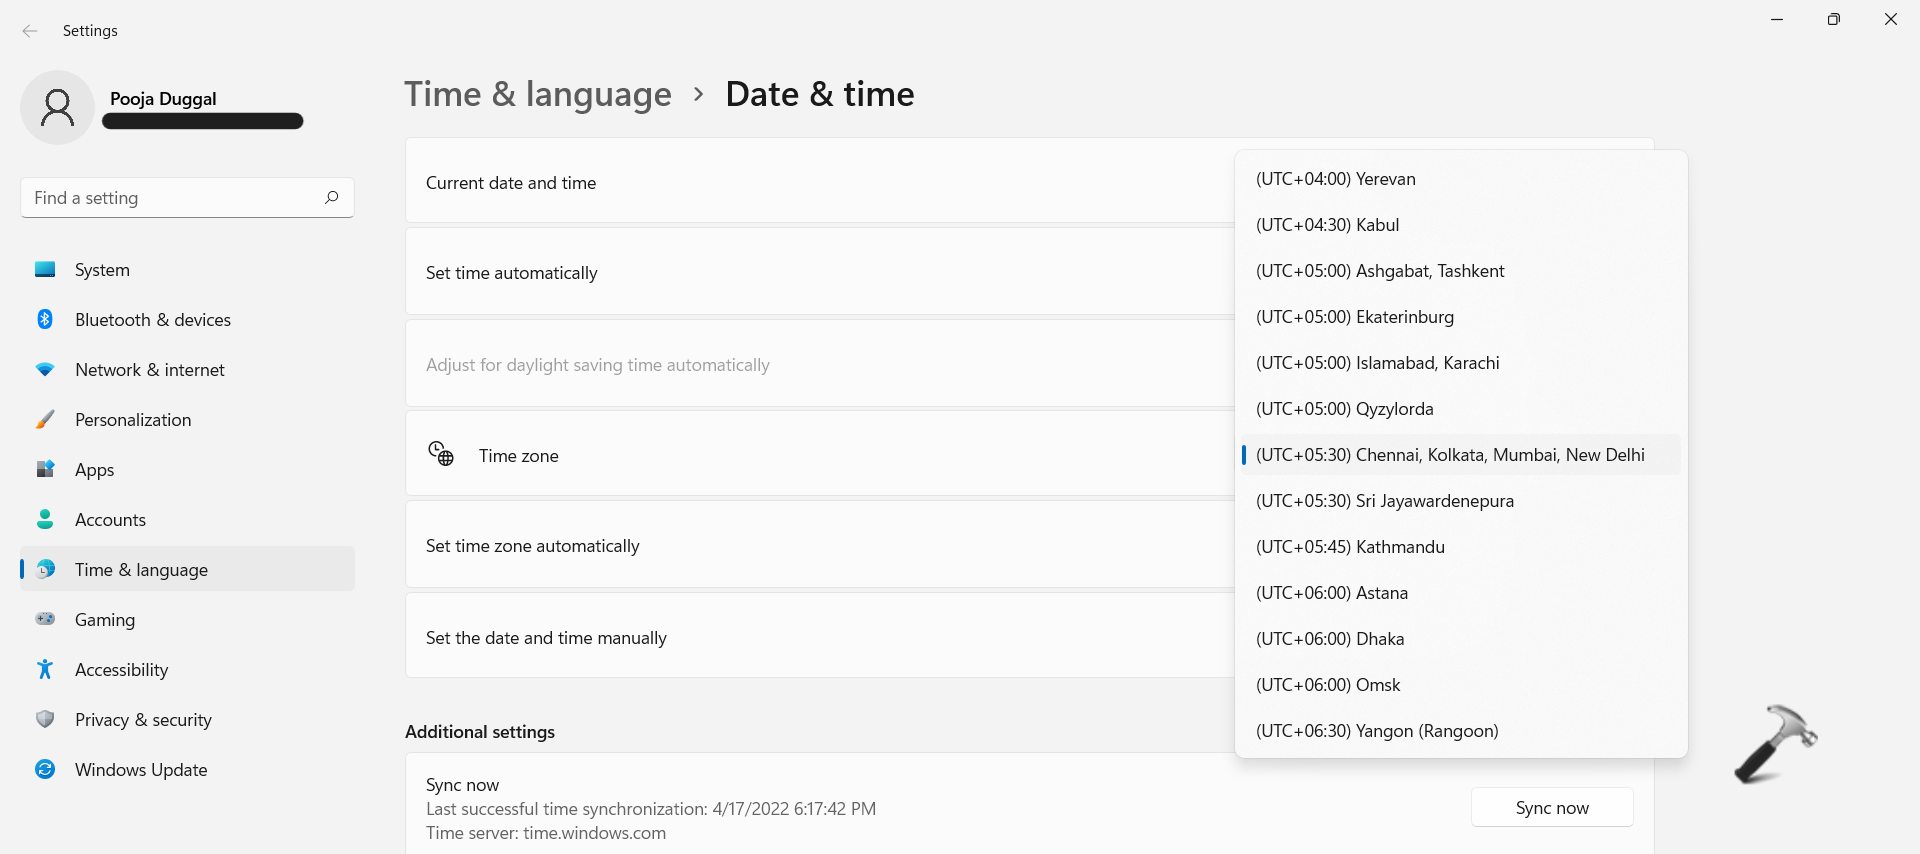The height and width of the screenshot is (854, 1920).
Task: Click the Bluetooth & devices icon
Action: tap(45, 320)
